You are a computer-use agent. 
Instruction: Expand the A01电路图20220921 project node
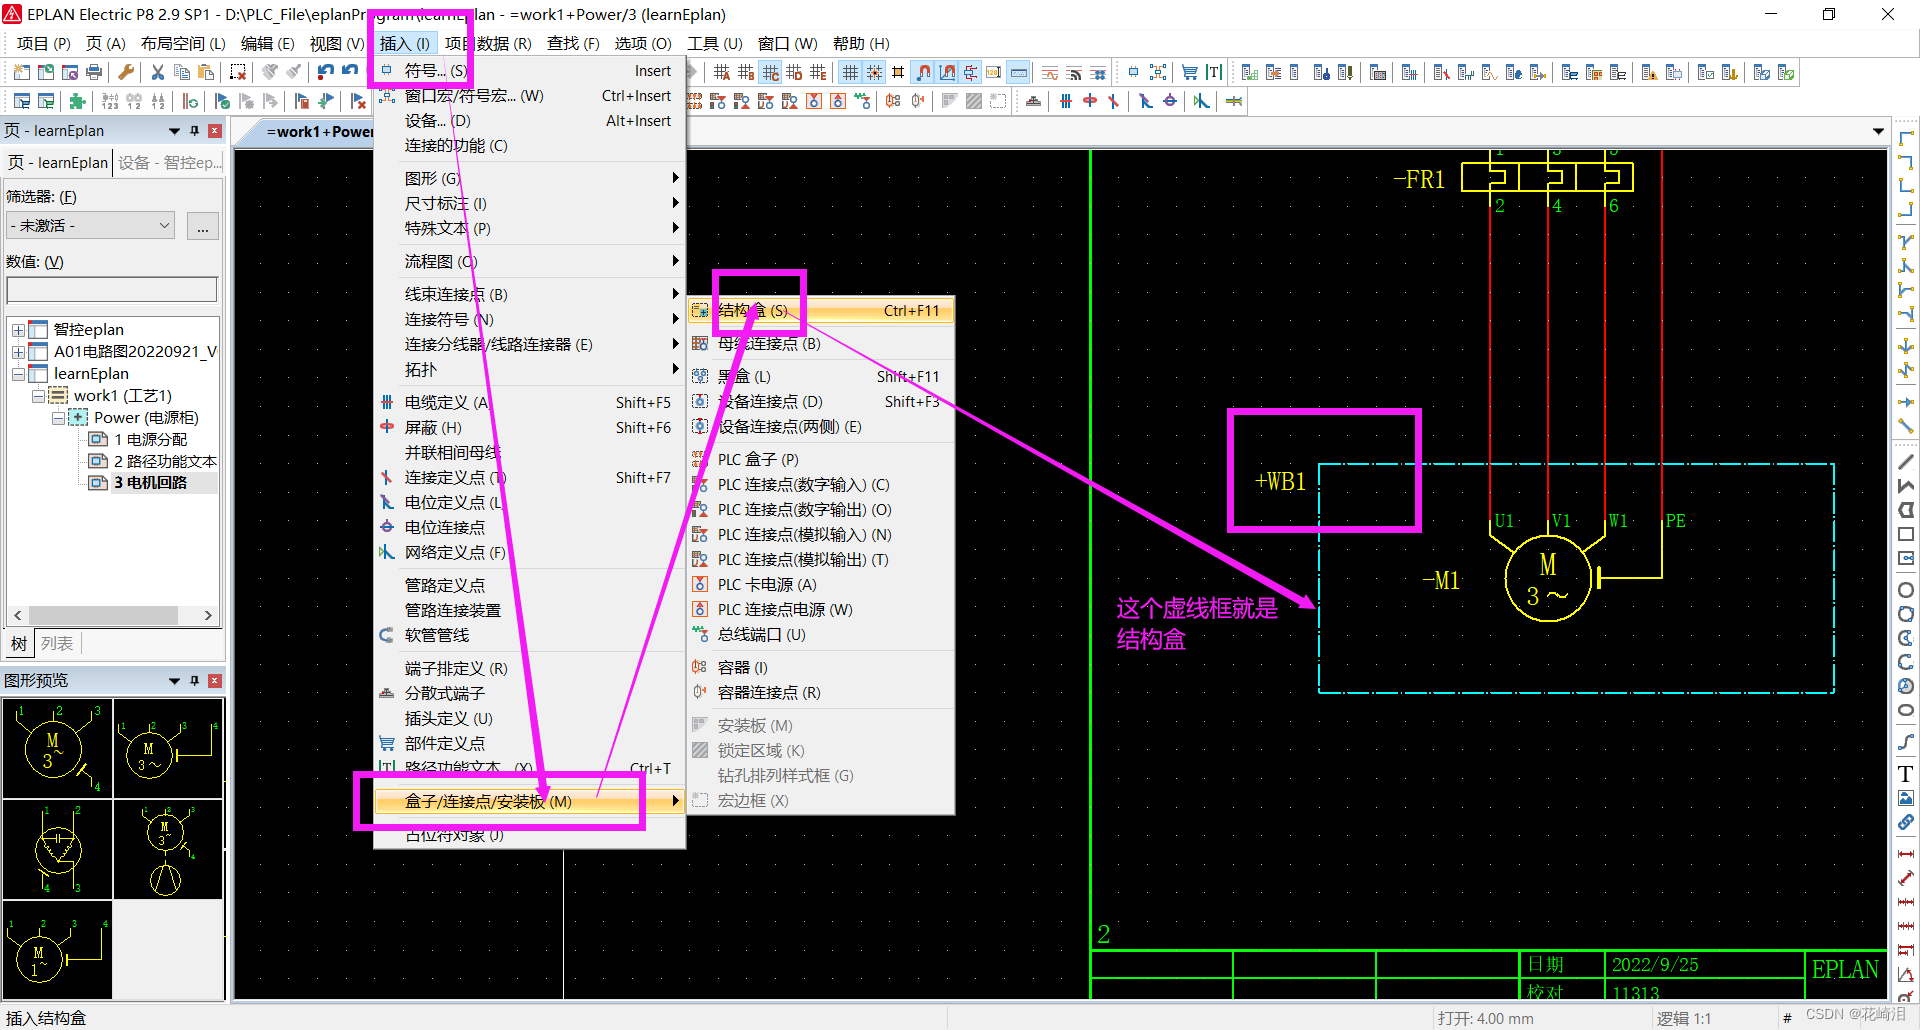pyautogui.click(x=18, y=352)
